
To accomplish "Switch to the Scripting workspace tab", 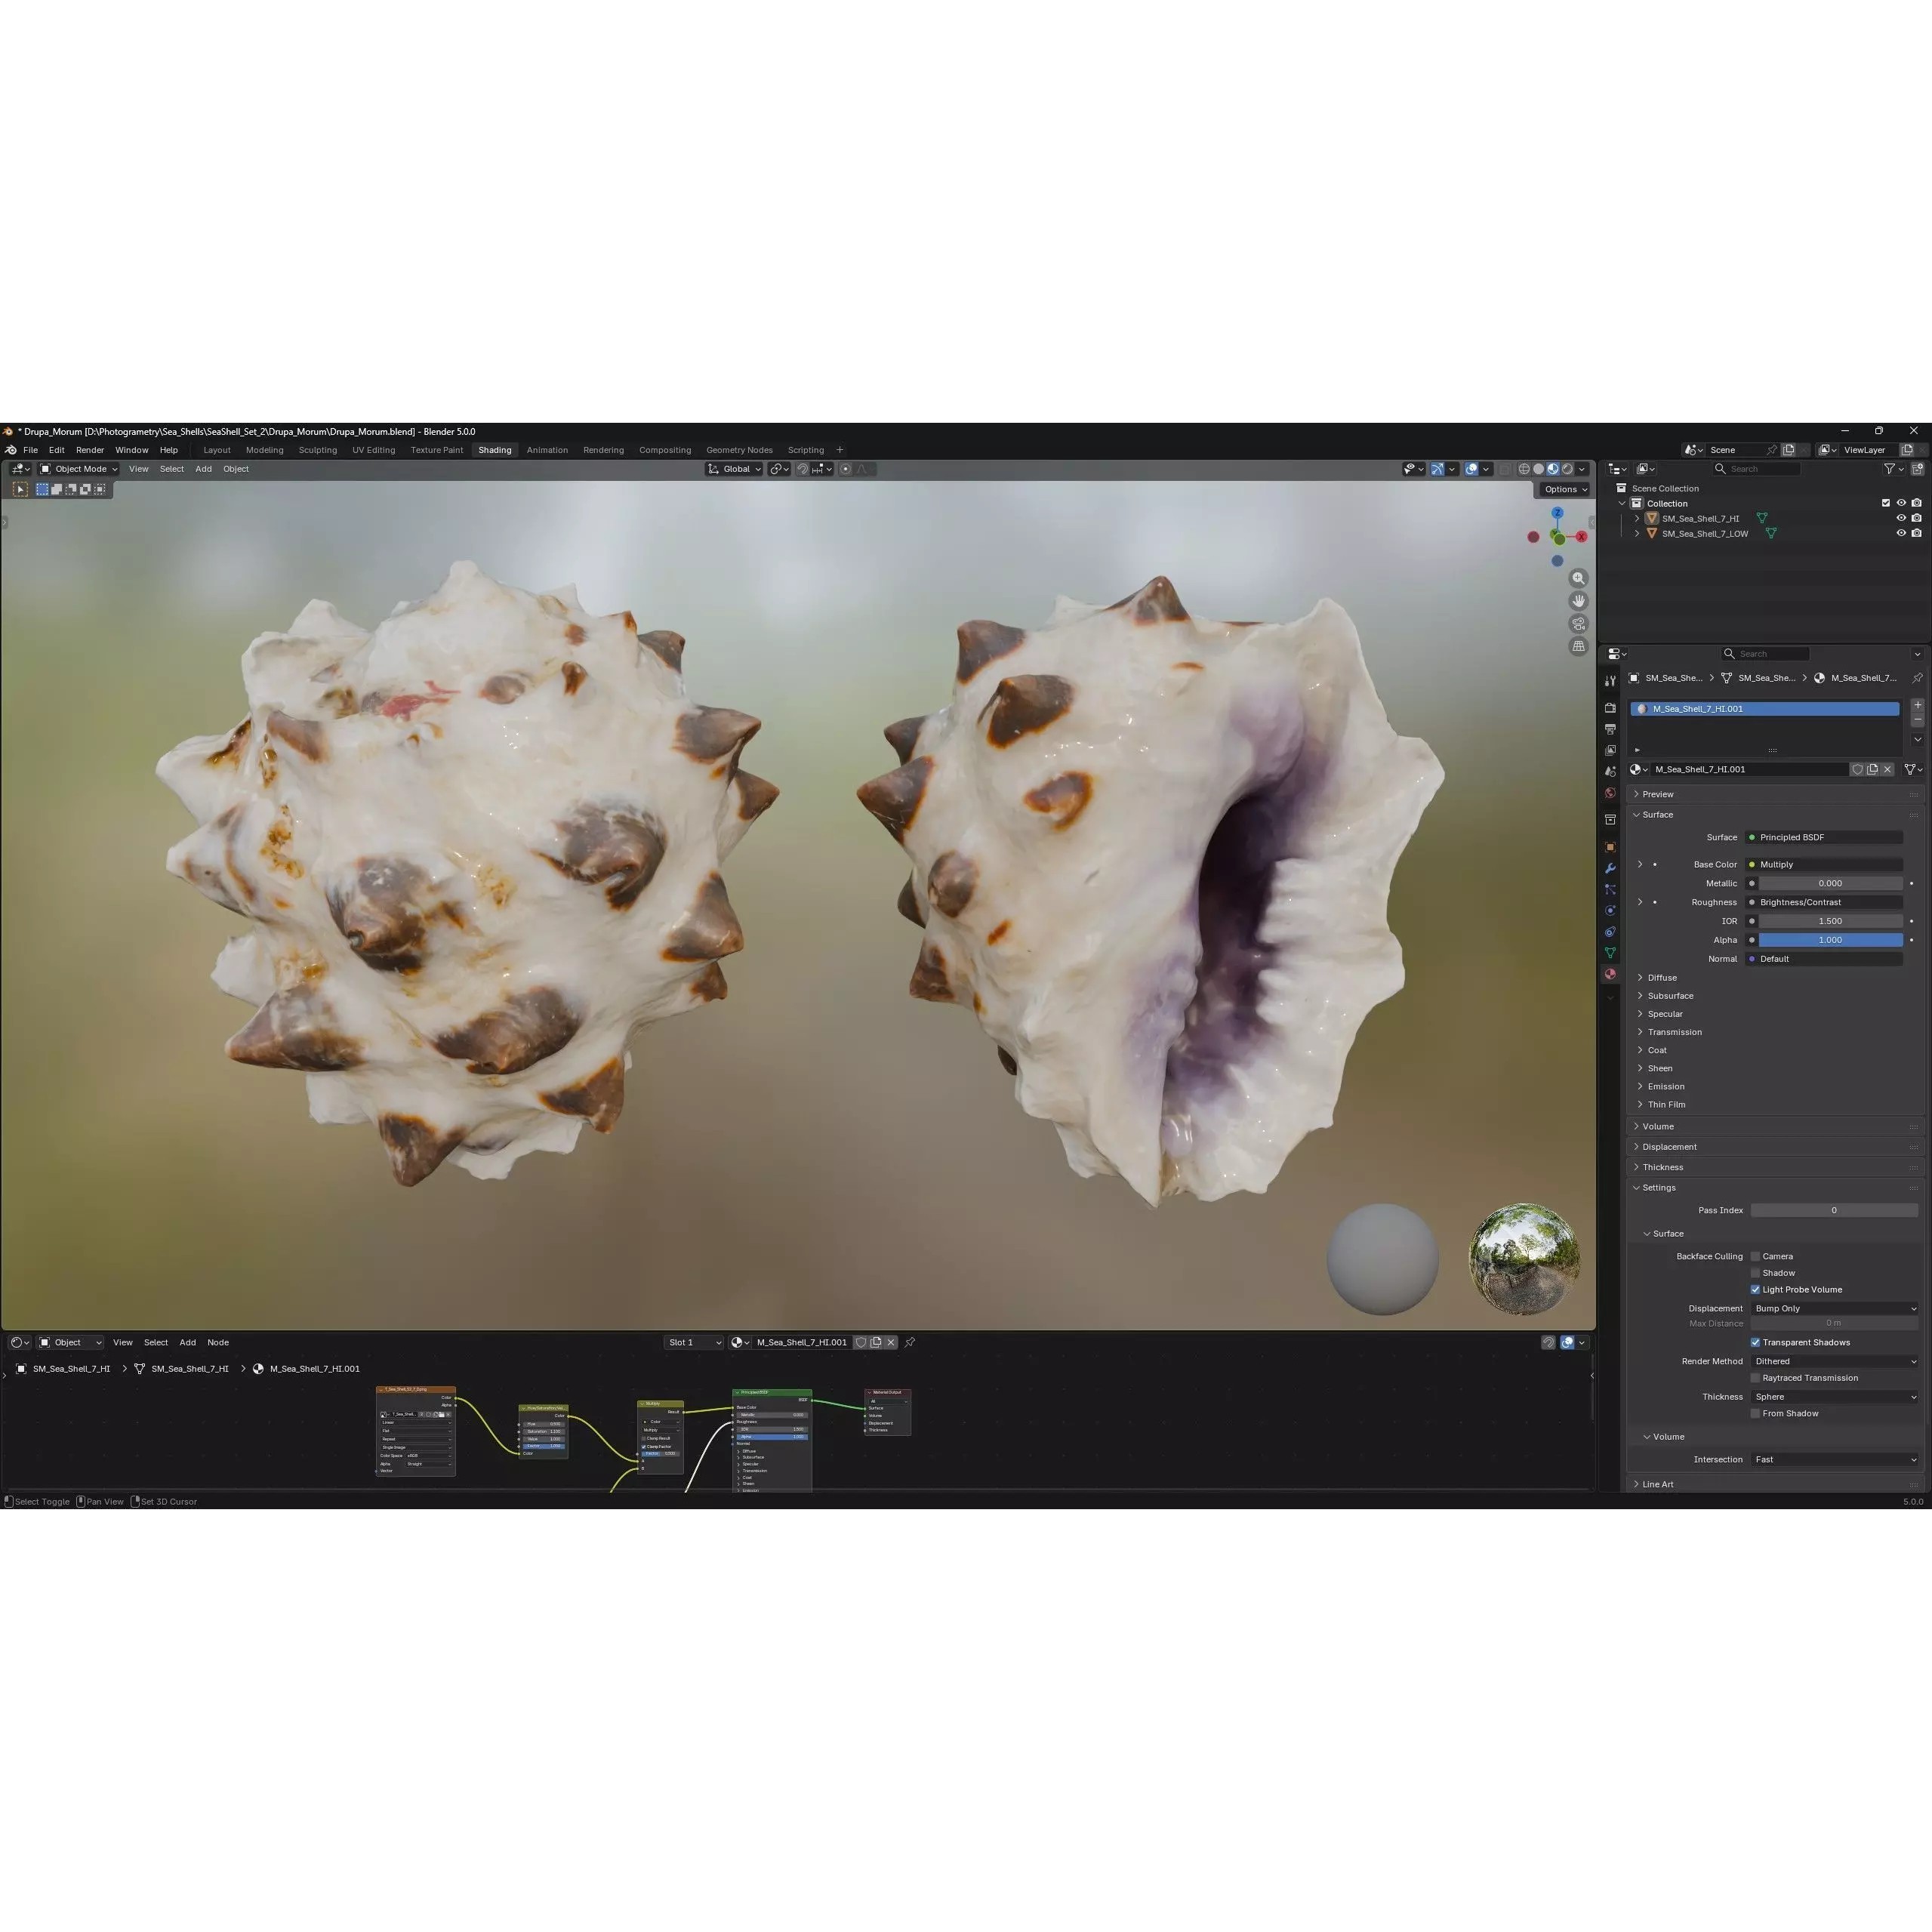I will click(x=806, y=449).
